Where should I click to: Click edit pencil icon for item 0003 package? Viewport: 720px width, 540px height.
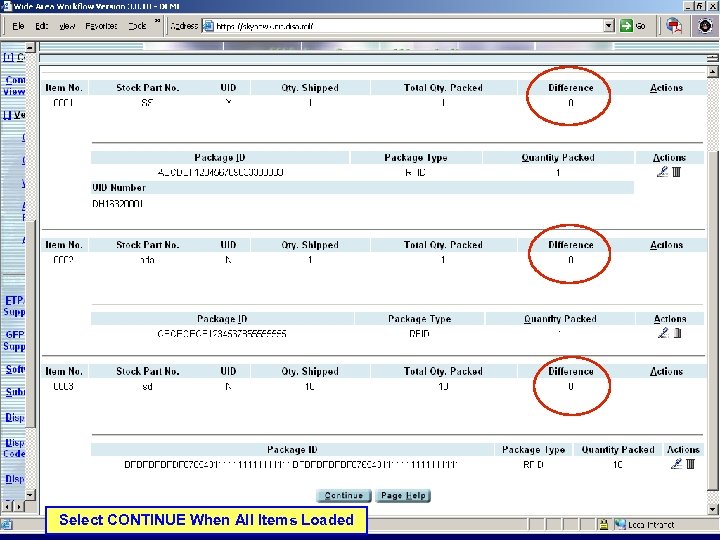tap(676, 464)
